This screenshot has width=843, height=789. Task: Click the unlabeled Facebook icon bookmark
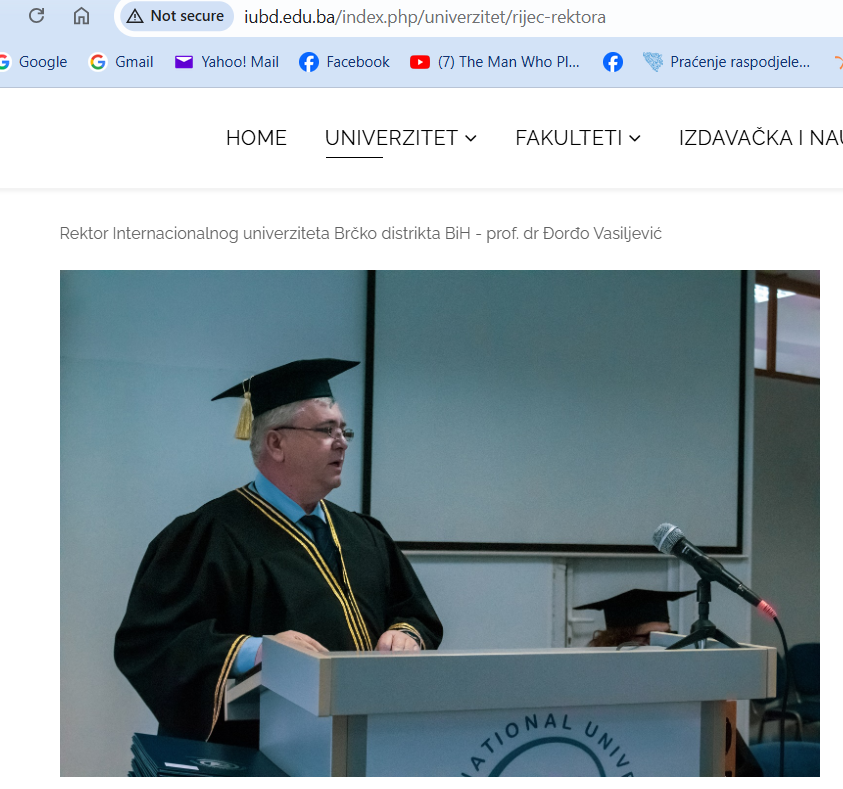(x=613, y=62)
